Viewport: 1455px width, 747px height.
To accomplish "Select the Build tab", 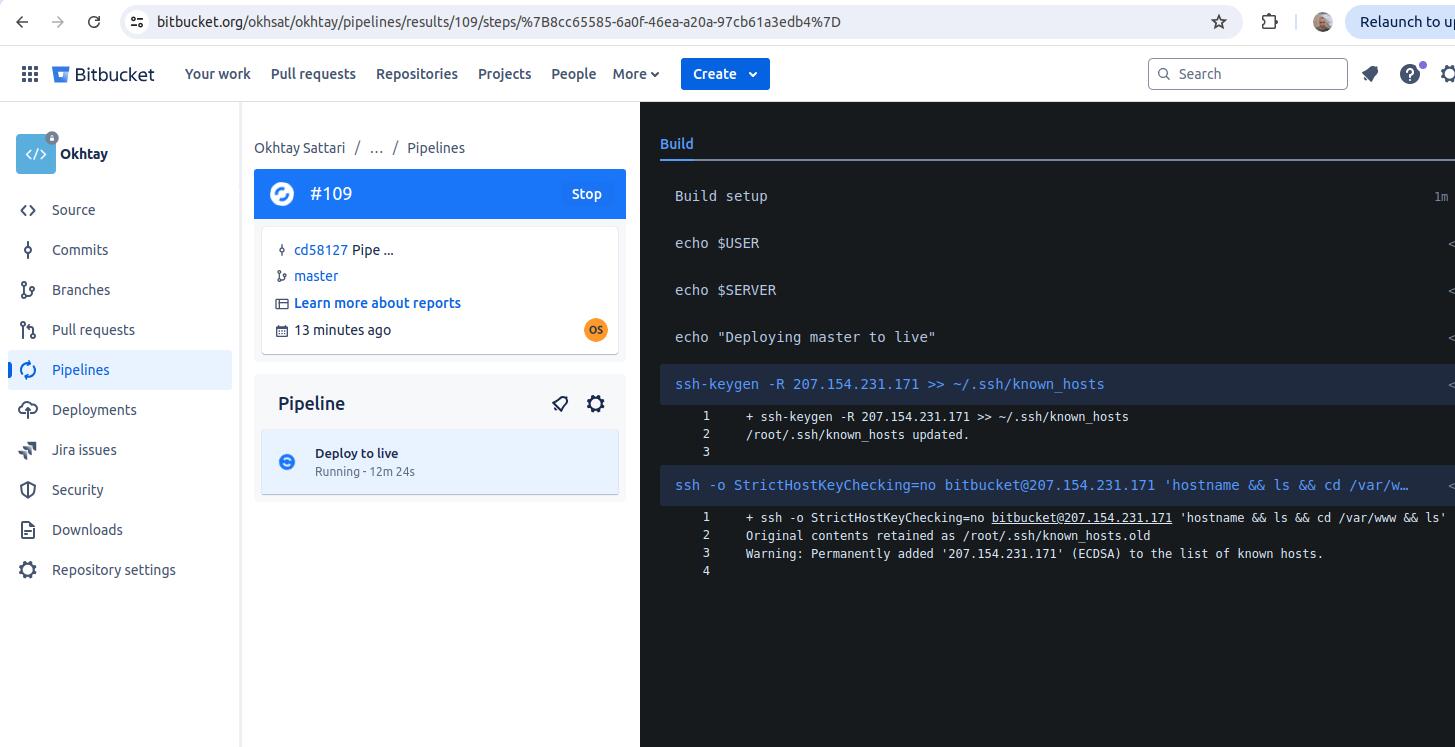I will pyautogui.click(x=677, y=144).
